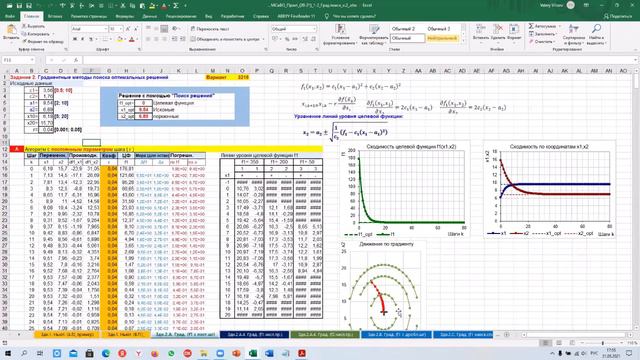This screenshot has height=360, width=640.
Task: Open the olive green sheet tab
Action: click(x=325, y=335)
